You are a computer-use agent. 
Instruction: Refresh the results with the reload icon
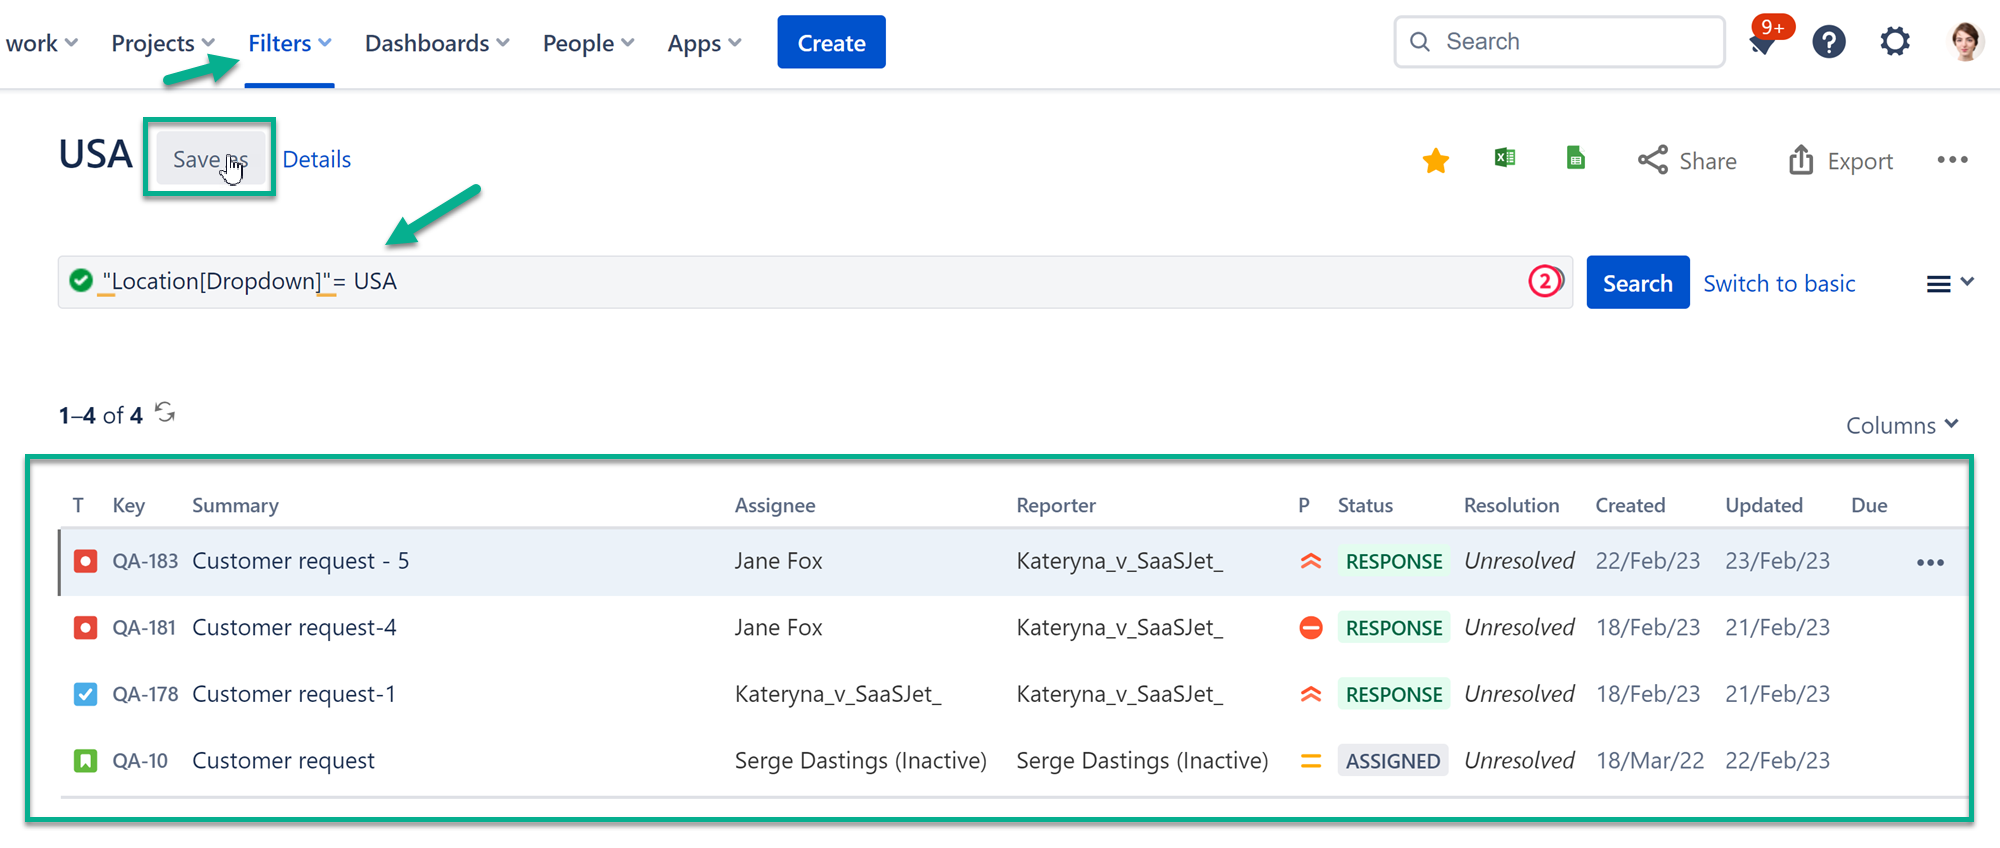165,413
